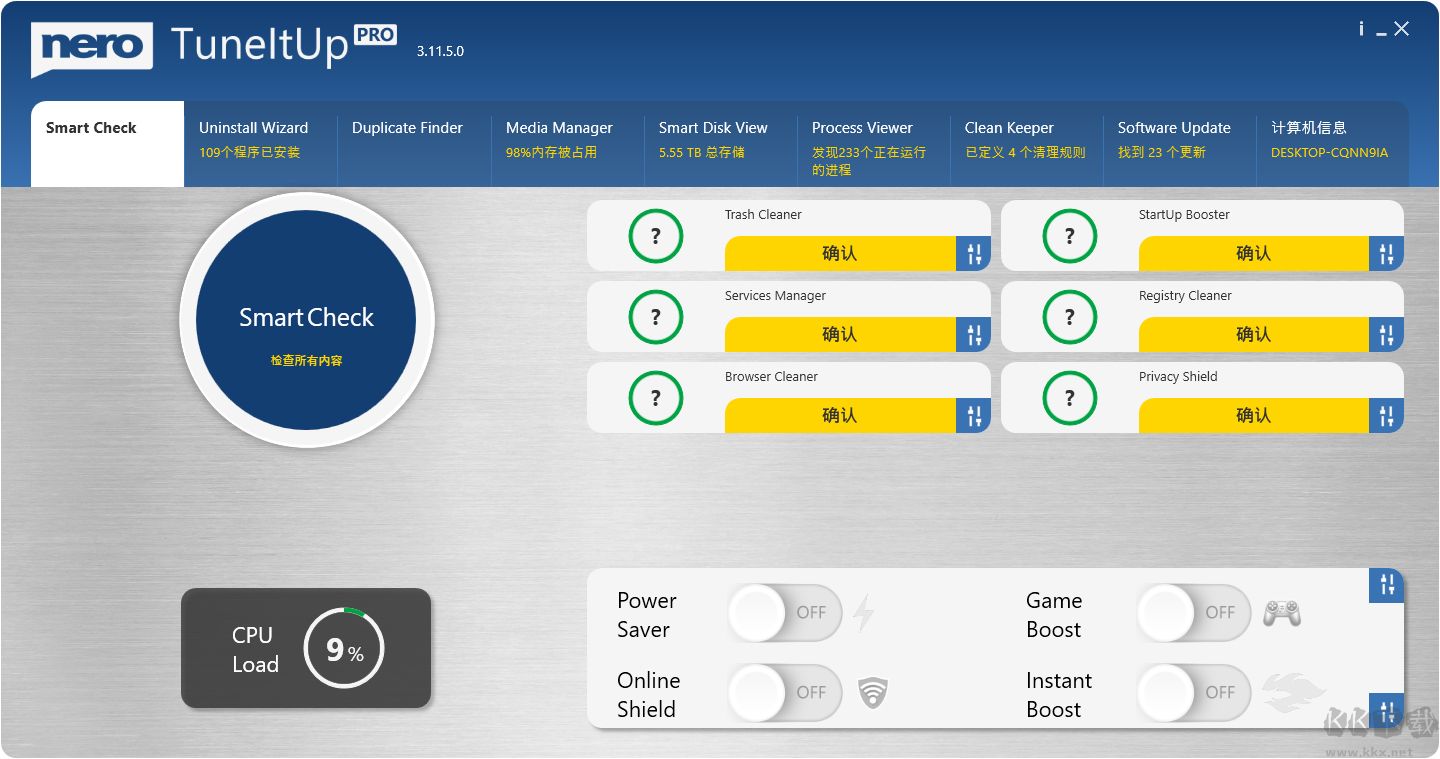Click the Trash Cleaner question mark status icon

[x=656, y=236]
